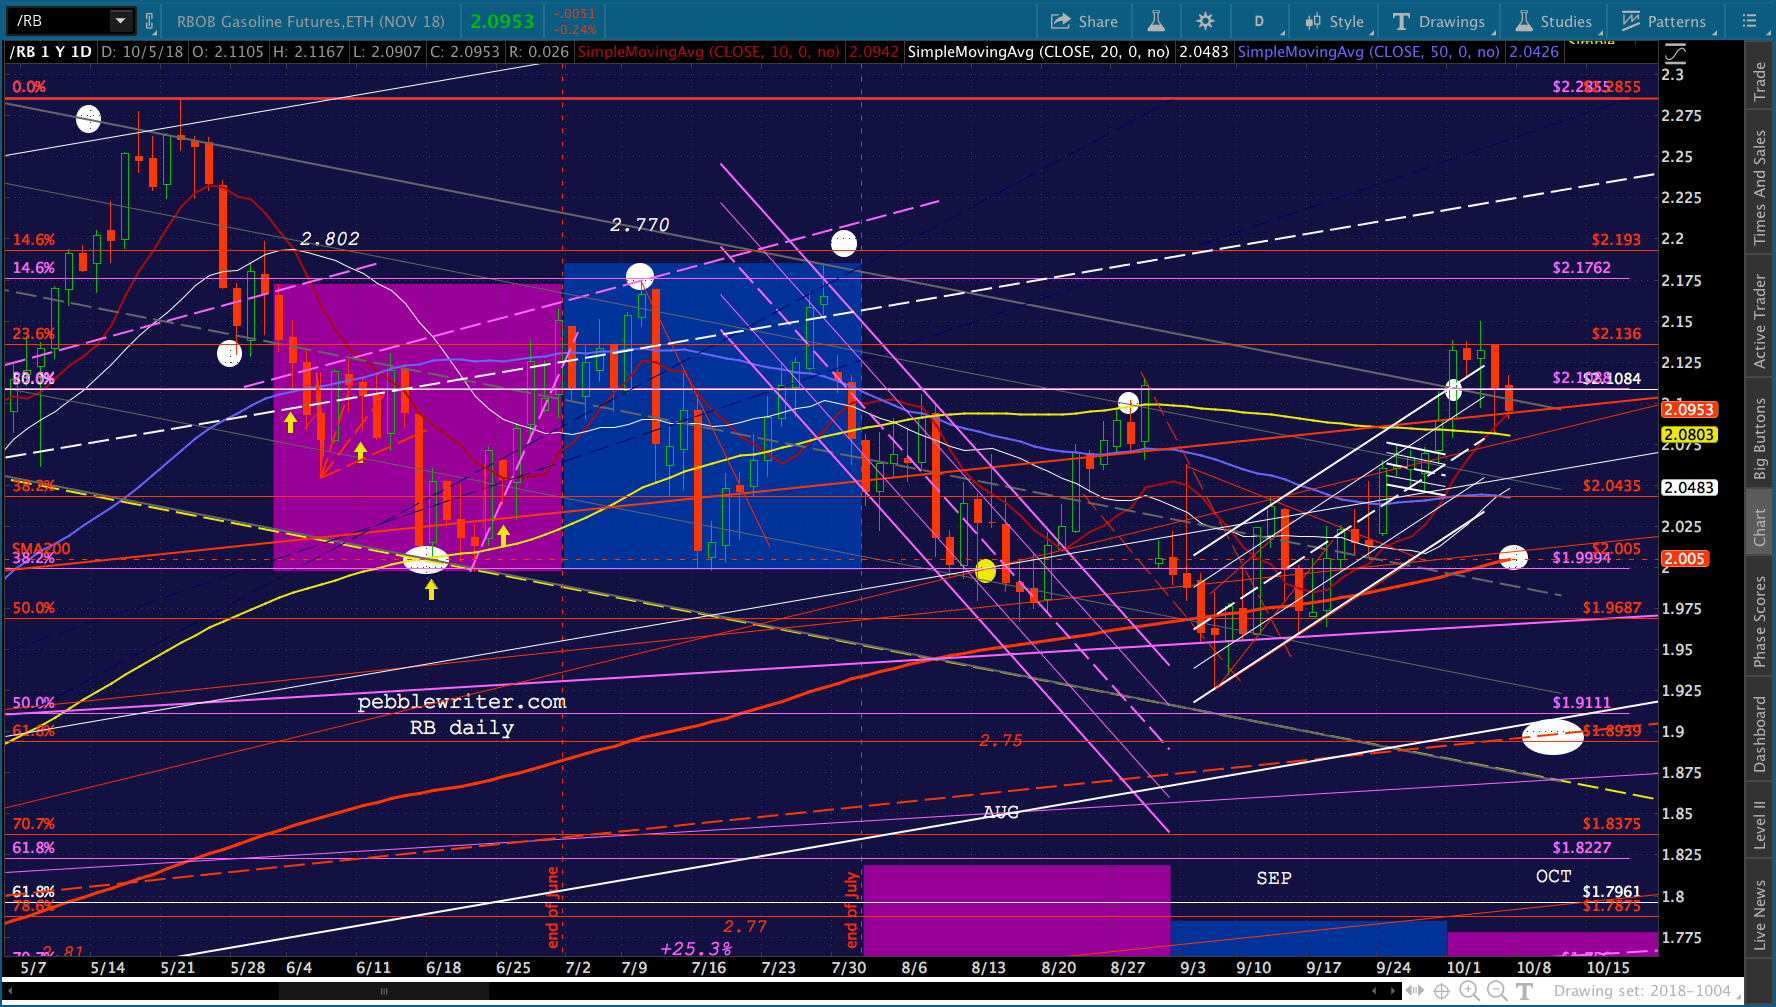Open the Studies menu

tap(1553, 21)
